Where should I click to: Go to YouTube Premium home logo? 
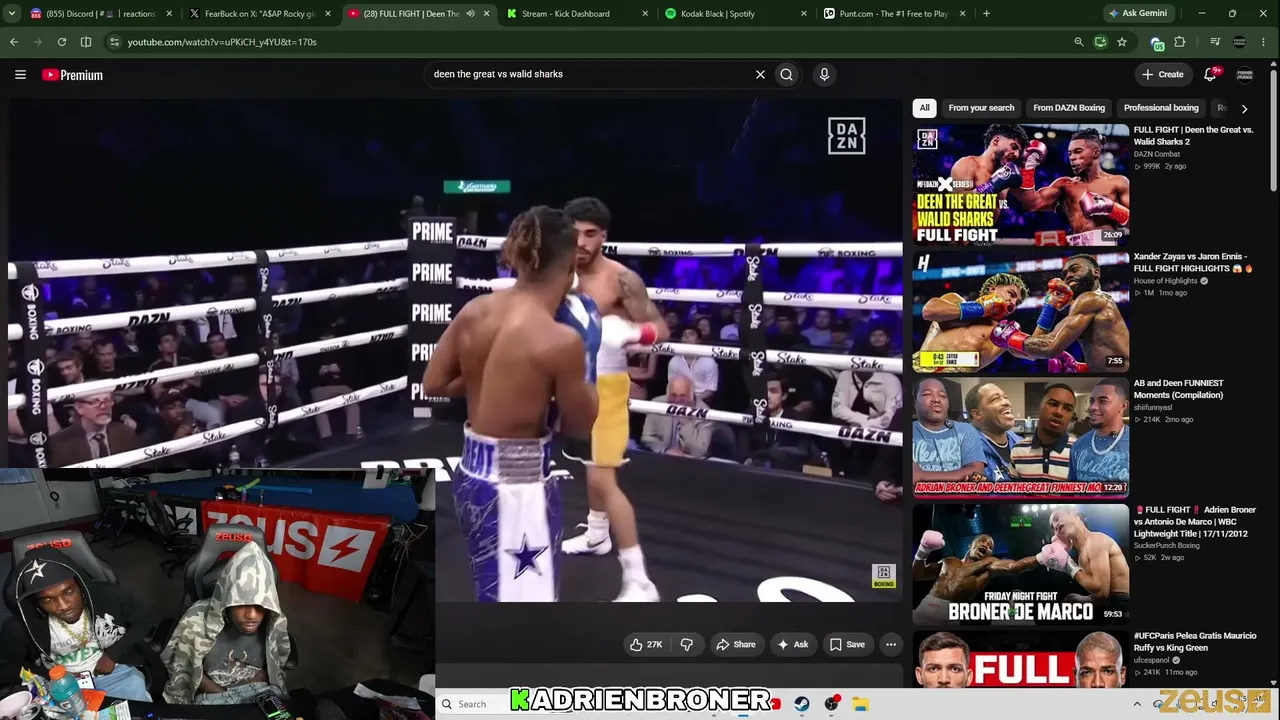pos(73,75)
